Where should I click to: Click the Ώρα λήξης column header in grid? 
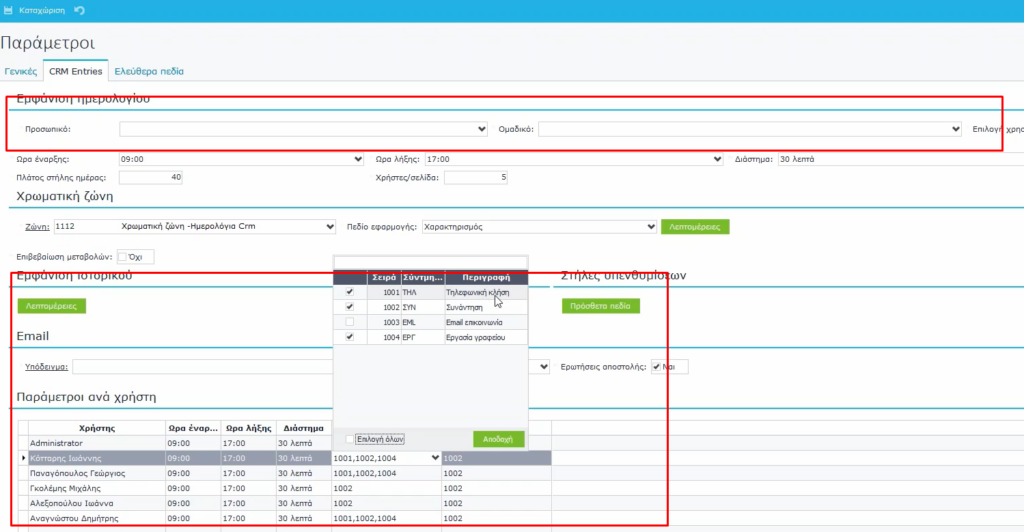click(248, 428)
